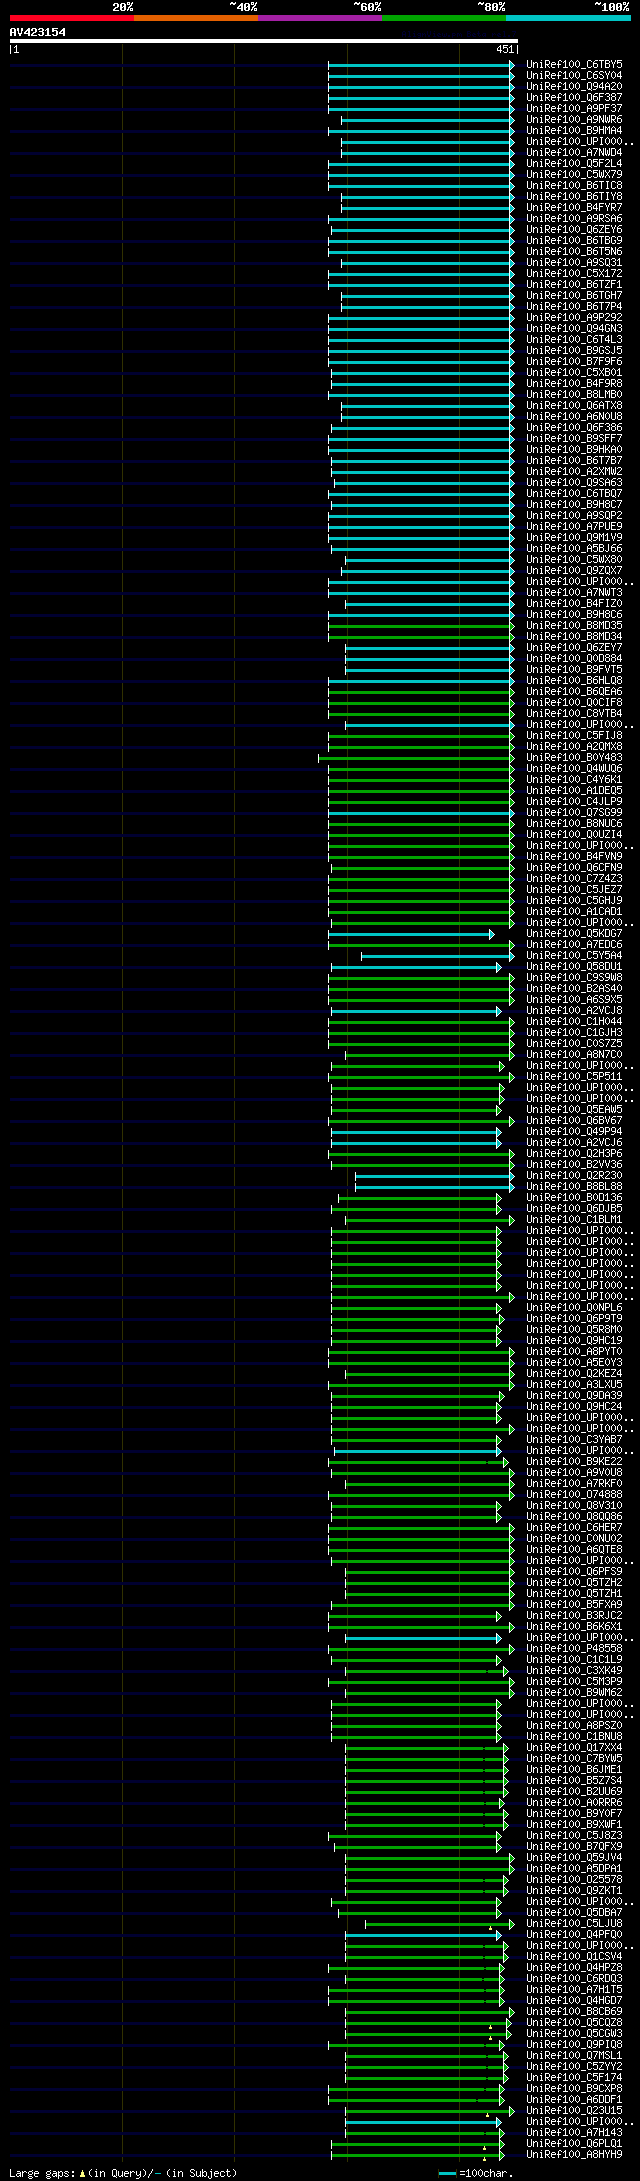Click label UniRef100_Q2R230
Image resolution: width=640 pixels, height=2181 pixels.
coord(574,1175)
